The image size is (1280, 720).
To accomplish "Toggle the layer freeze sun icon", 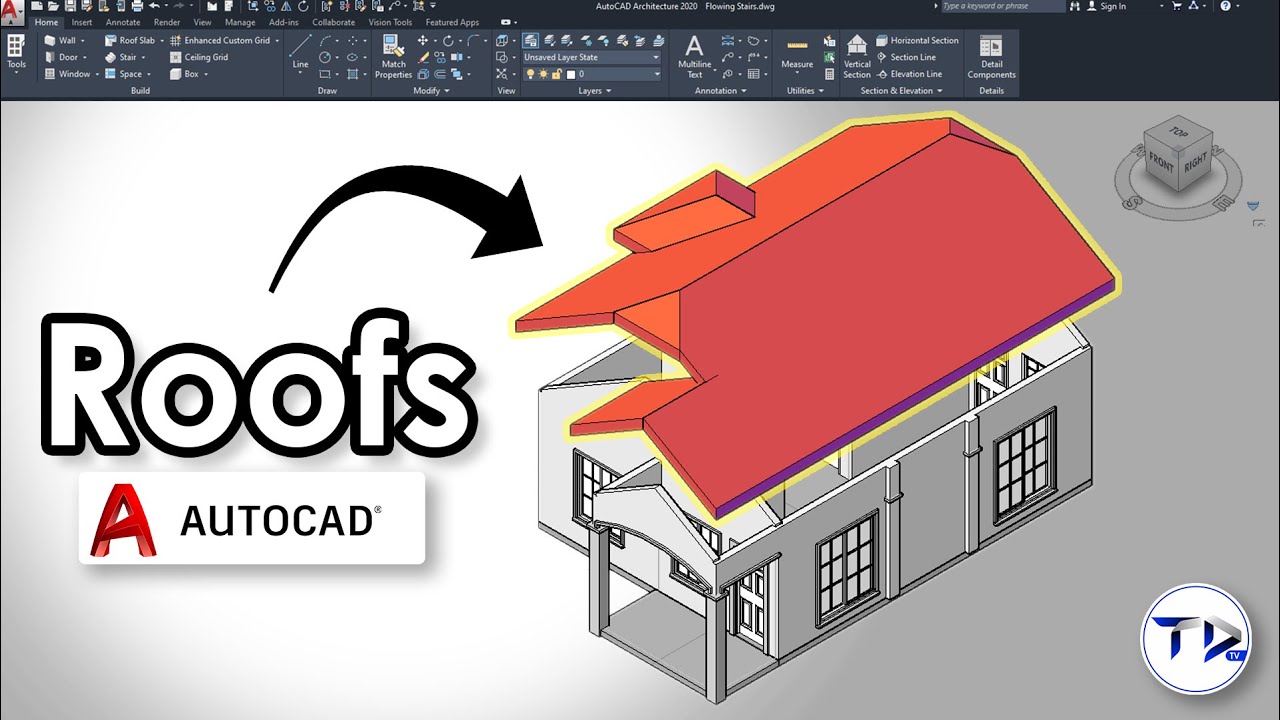I will [x=543, y=74].
